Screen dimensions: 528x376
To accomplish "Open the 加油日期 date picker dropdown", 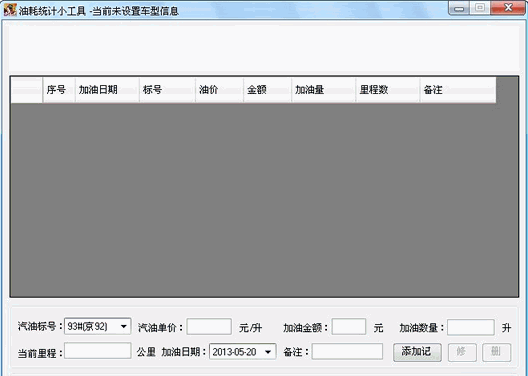I will point(242,352).
